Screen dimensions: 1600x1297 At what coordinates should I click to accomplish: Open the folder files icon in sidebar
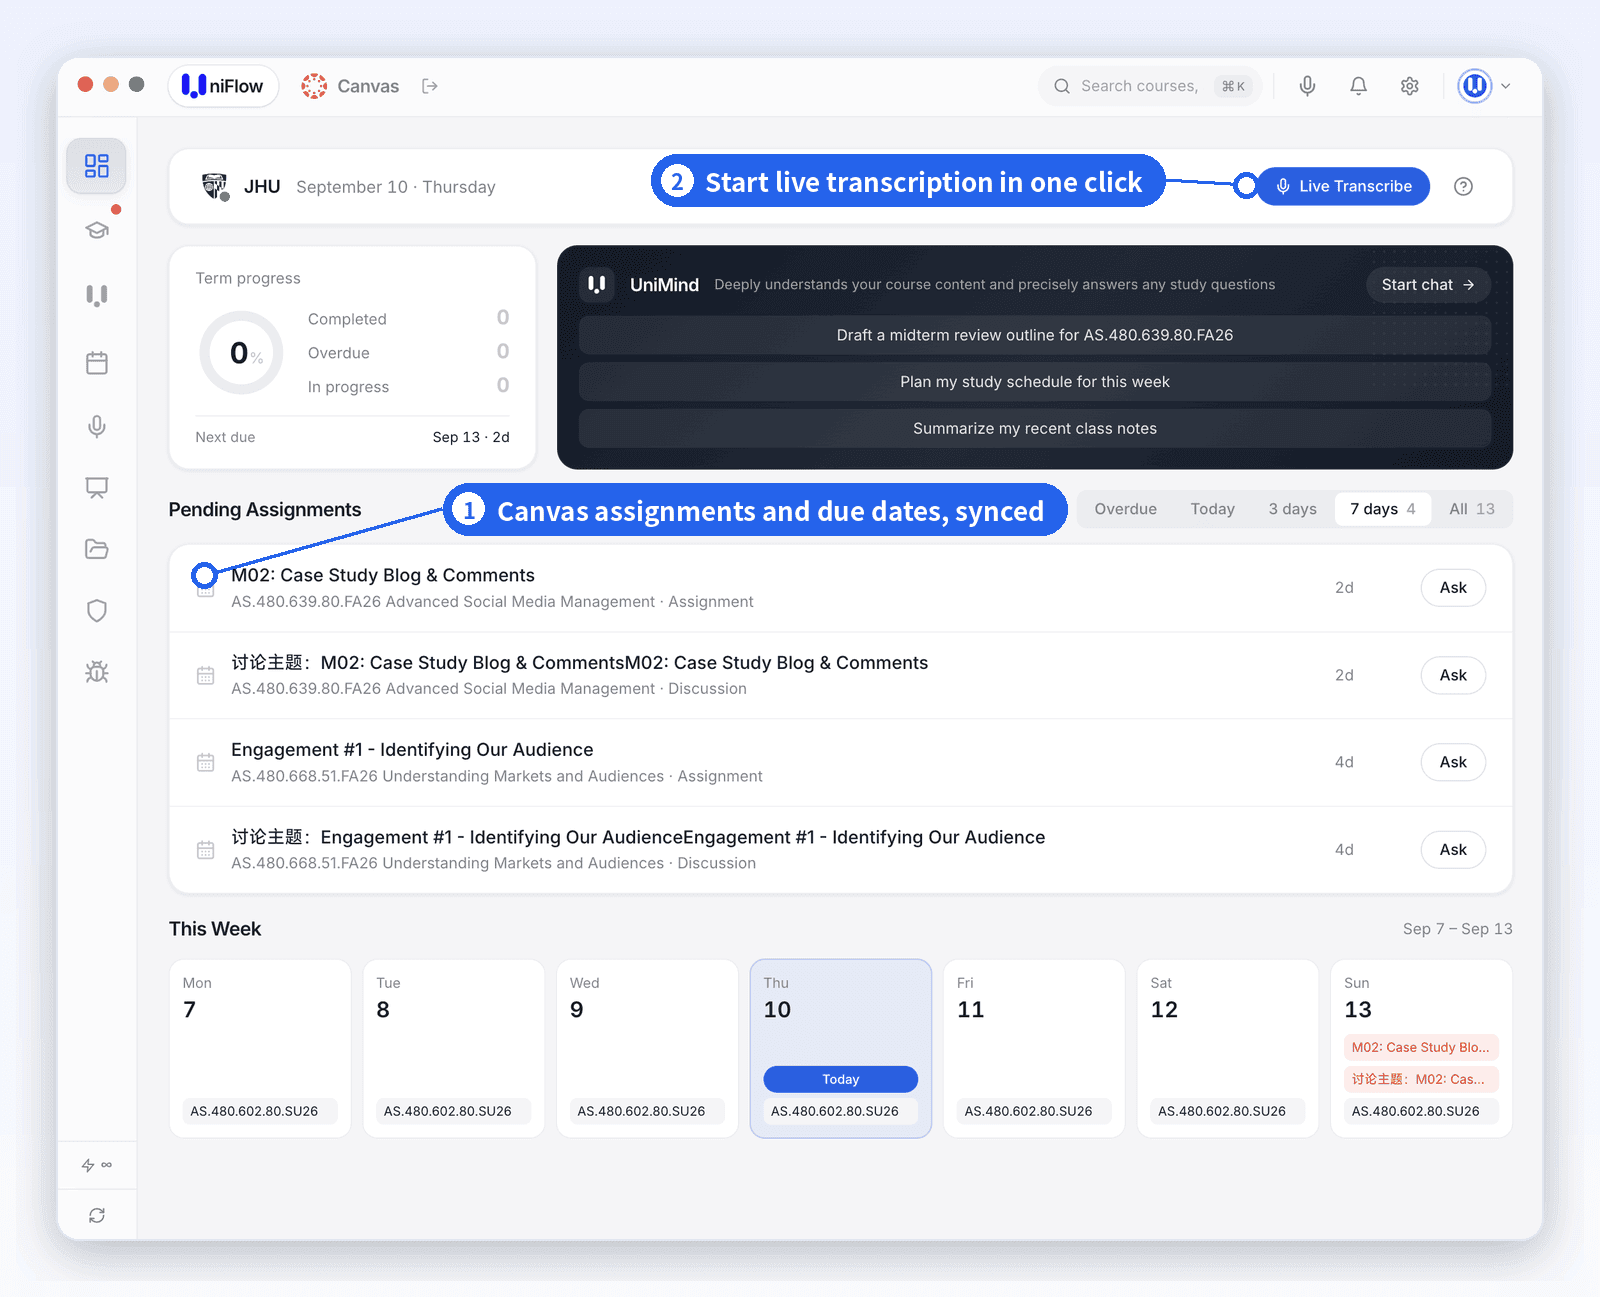pos(97,549)
